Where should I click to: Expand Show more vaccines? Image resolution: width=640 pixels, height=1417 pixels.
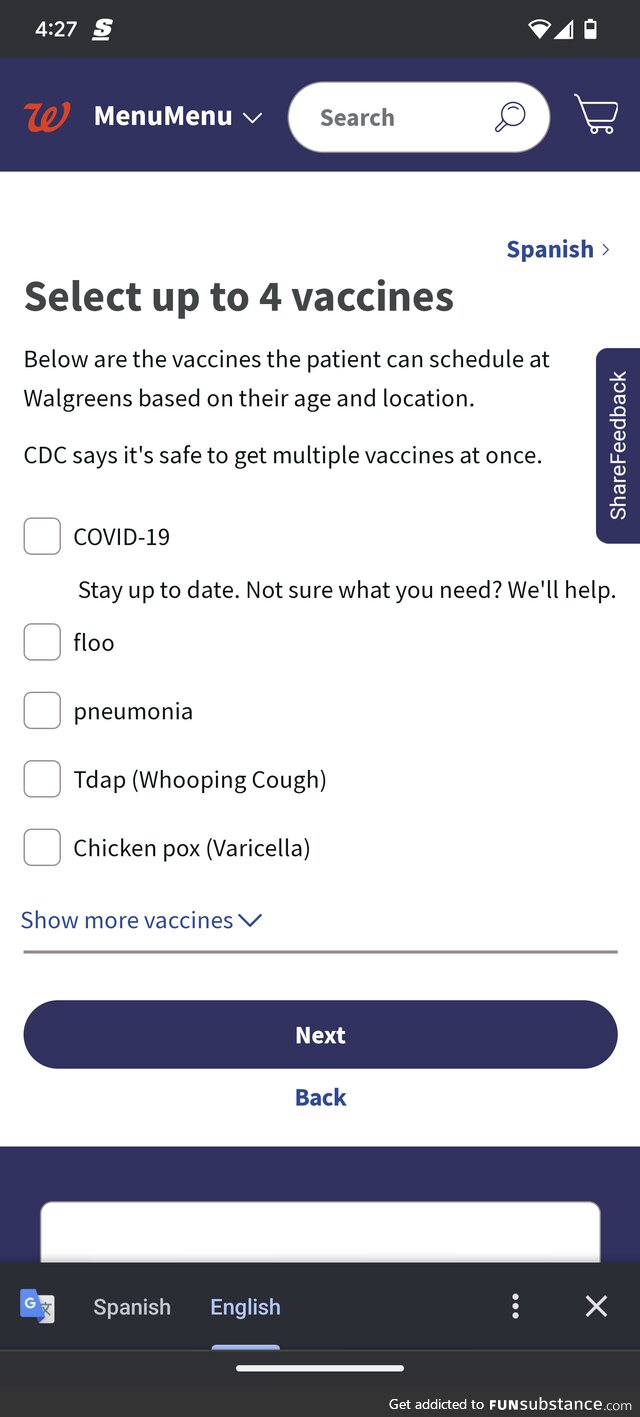click(x=141, y=920)
